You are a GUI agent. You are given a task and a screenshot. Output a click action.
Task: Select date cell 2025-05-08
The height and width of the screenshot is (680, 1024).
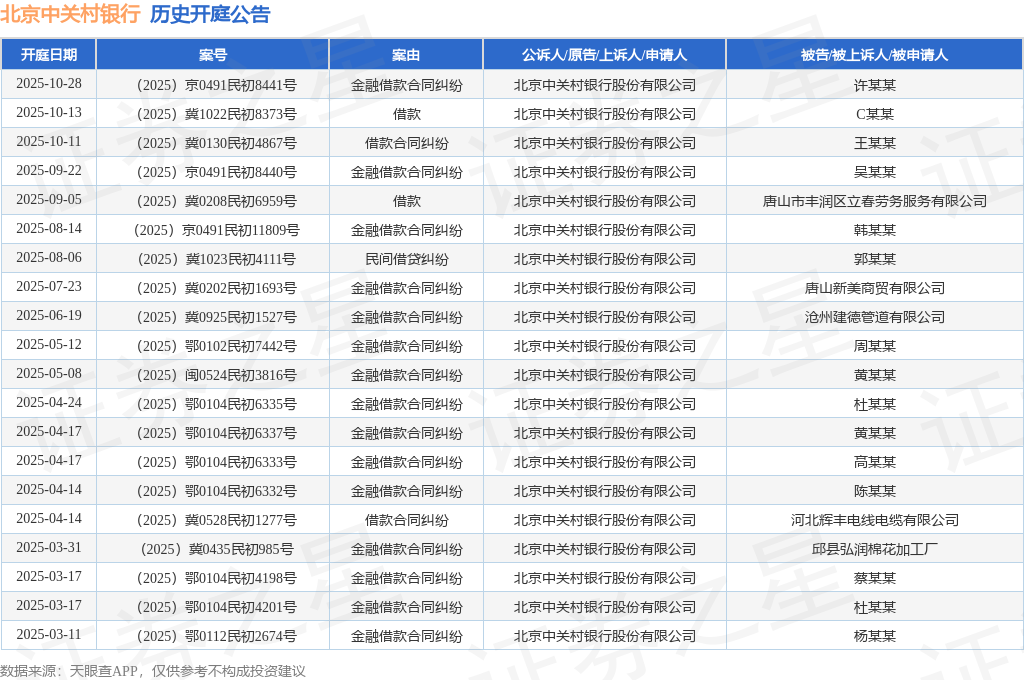(x=49, y=373)
